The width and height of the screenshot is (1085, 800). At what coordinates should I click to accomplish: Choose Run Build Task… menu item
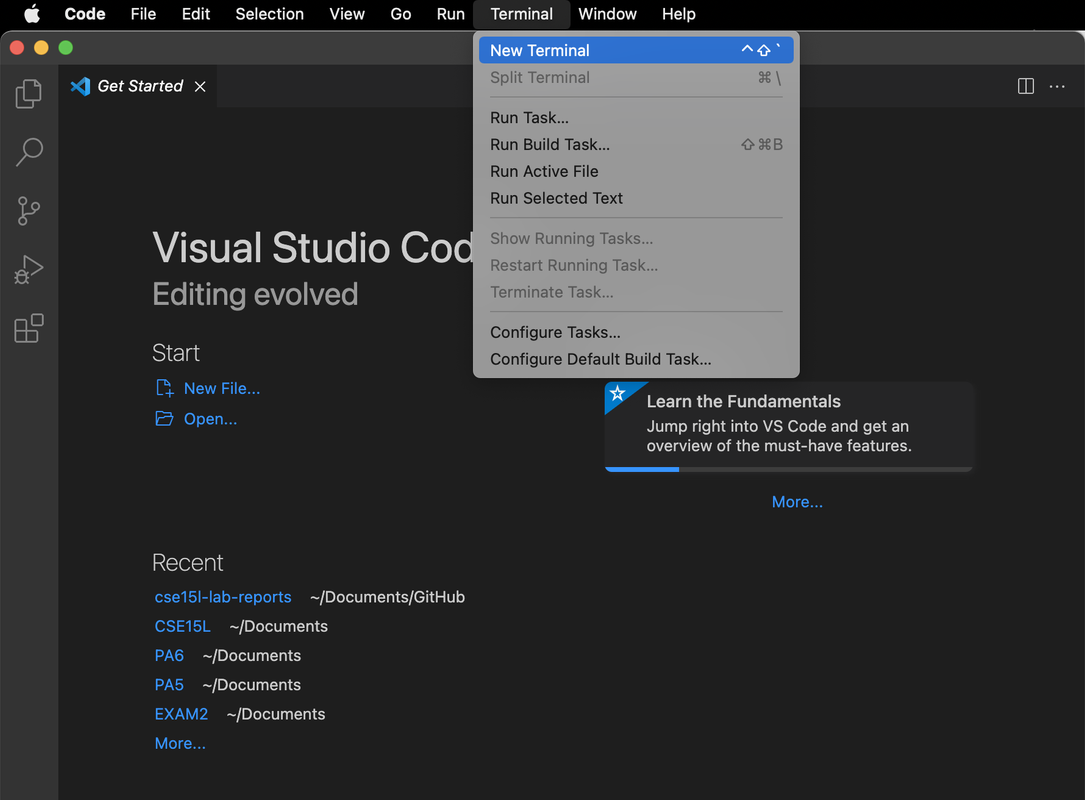[550, 144]
